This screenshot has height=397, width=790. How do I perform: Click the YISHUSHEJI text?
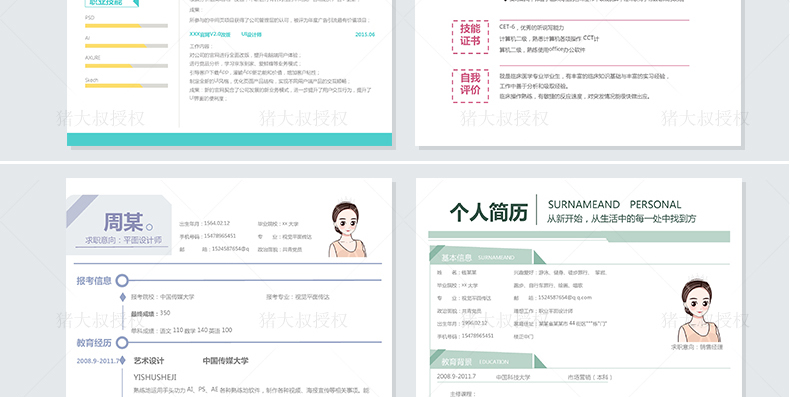155,377
